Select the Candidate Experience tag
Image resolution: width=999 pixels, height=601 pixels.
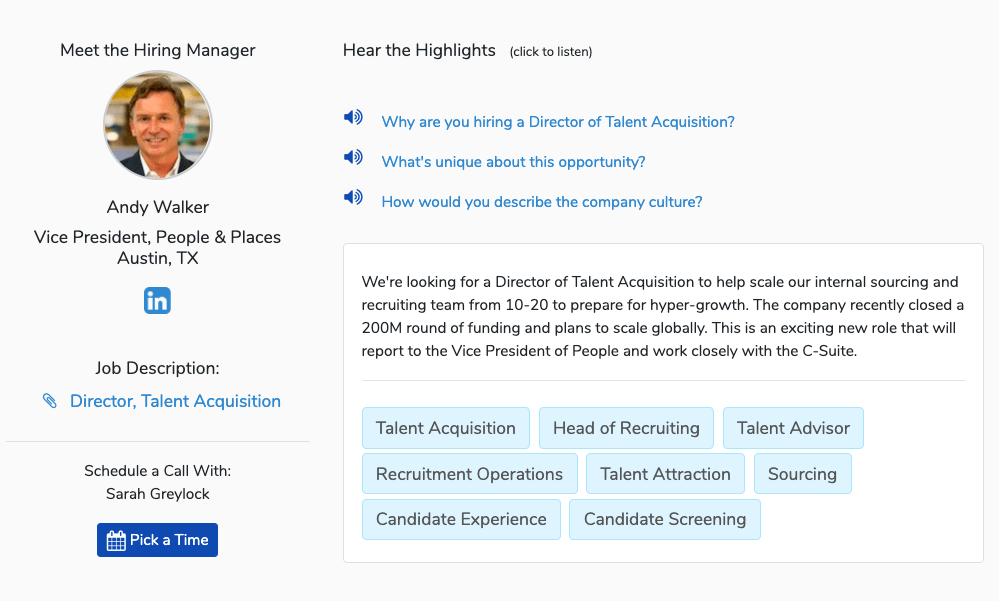461,519
